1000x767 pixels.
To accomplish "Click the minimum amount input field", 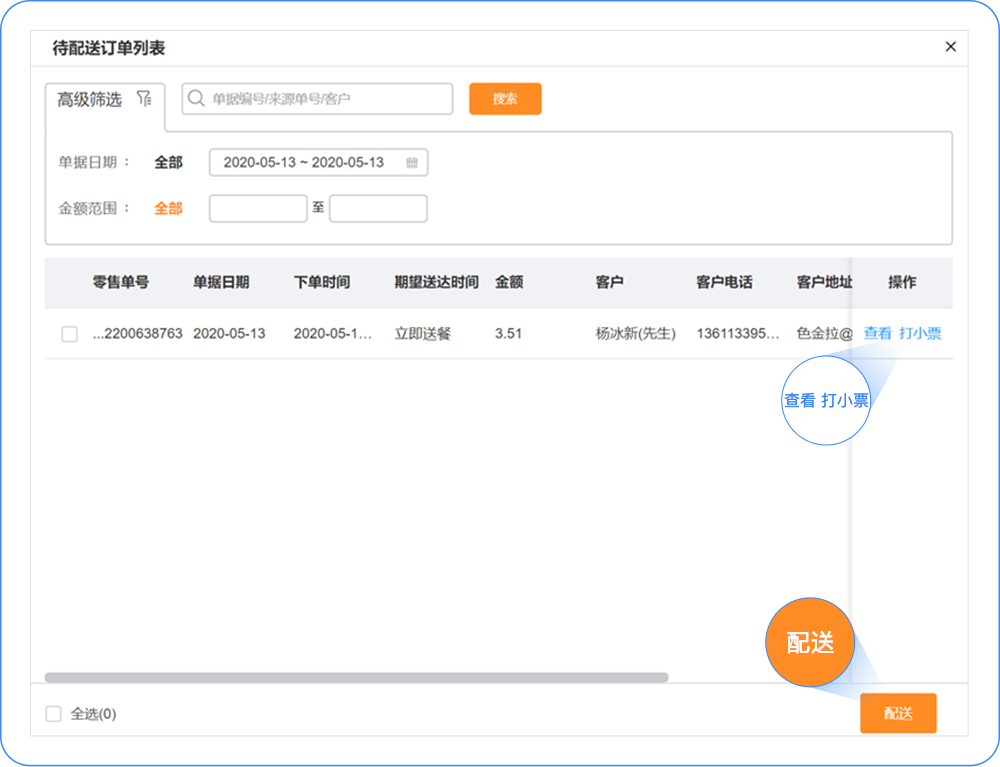I will point(258,208).
